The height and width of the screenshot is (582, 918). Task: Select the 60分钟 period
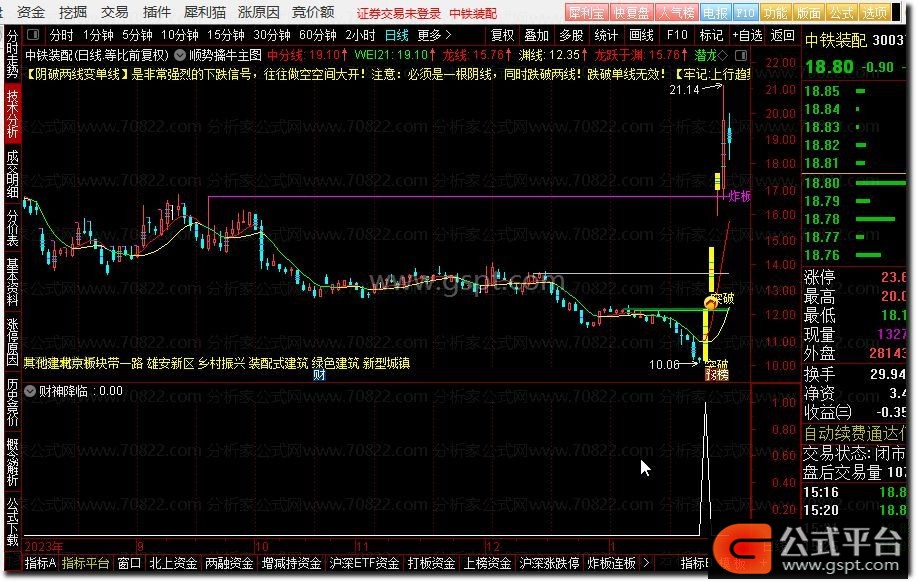coord(318,35)
